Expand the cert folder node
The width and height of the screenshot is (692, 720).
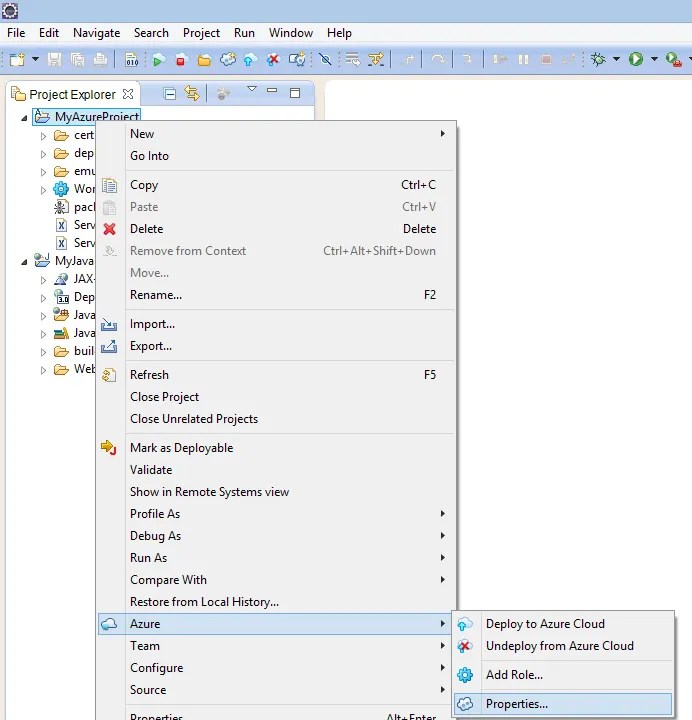43,136
